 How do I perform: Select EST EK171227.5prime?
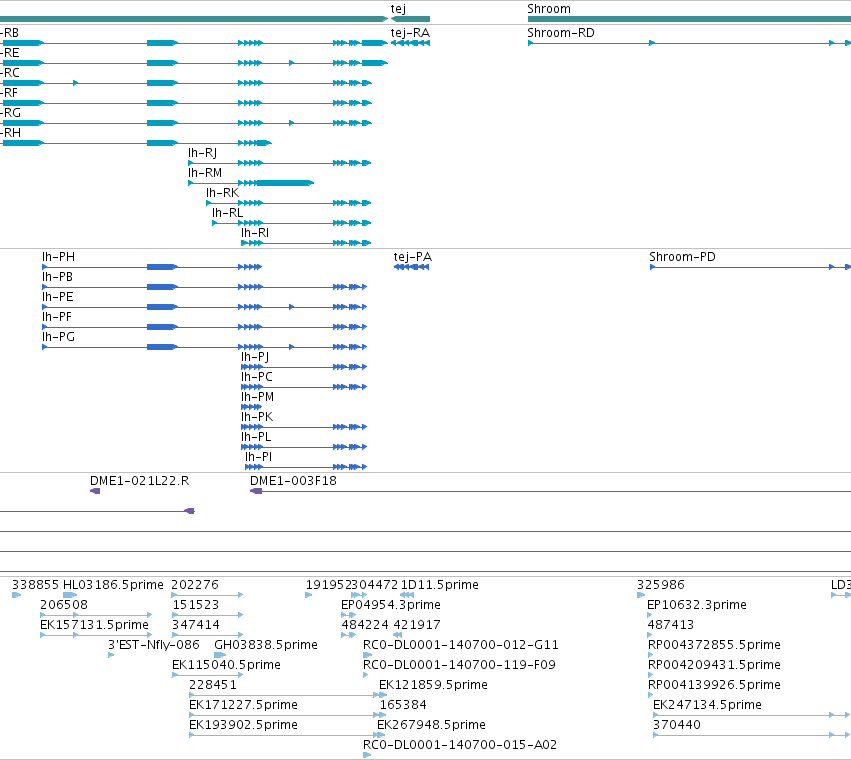coord(243,705)
